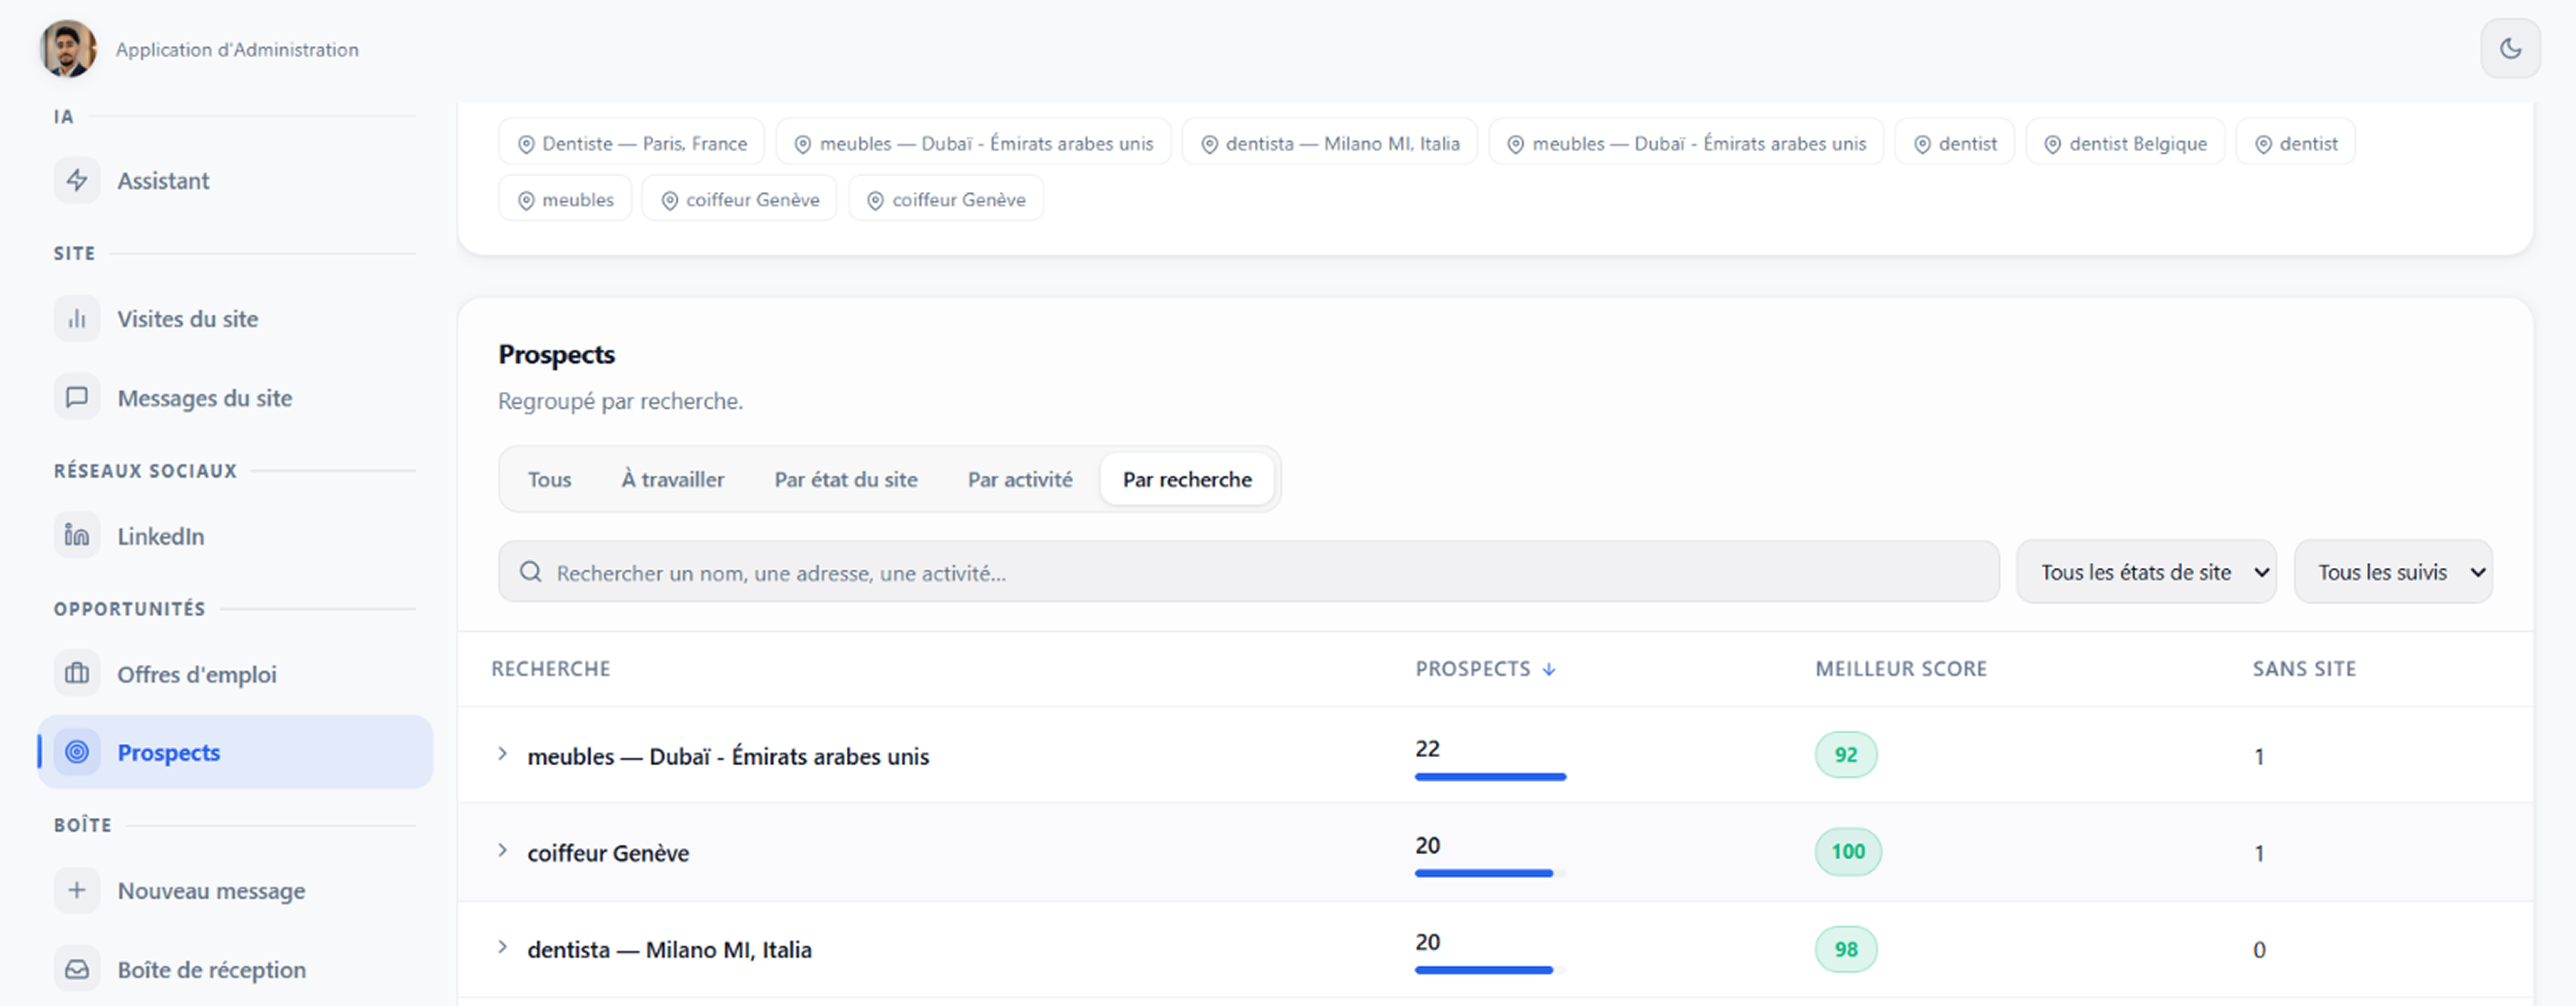Image resolution: width=2576 pixels, height=1006 pixels.
Task: Click the magnifier icon in the search field
Action: point(531,572)
